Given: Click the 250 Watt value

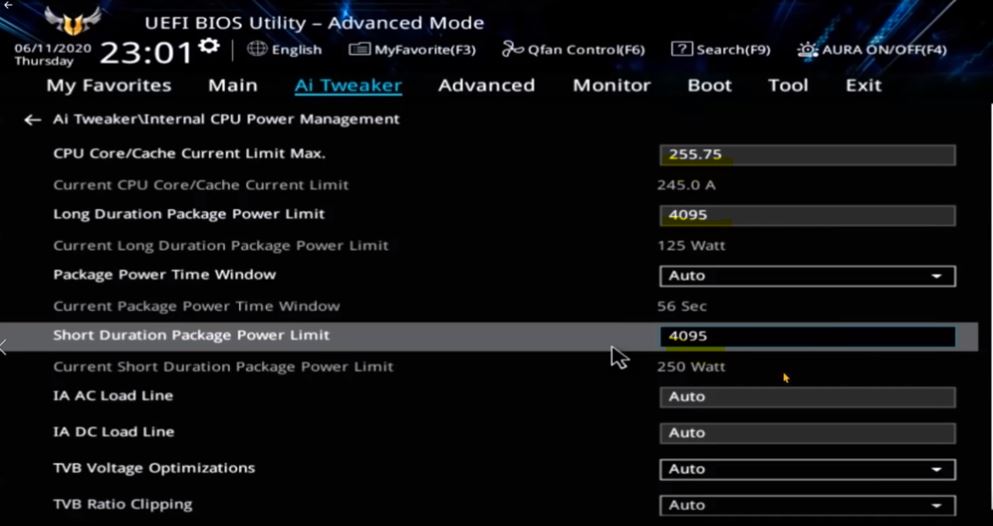Looking at the screenshot, I should pos(691,366).
